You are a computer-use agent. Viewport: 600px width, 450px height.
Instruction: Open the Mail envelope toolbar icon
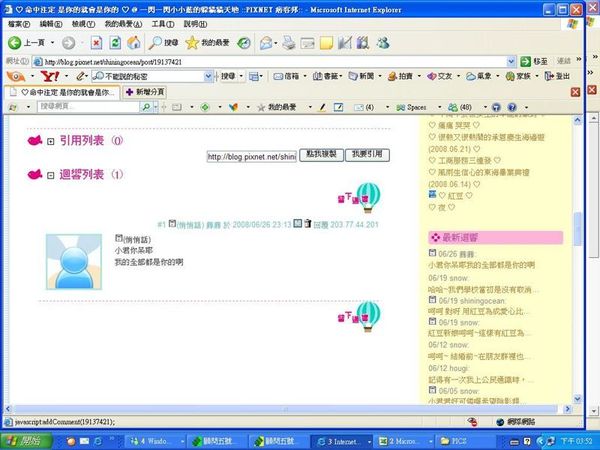(266, 43)
